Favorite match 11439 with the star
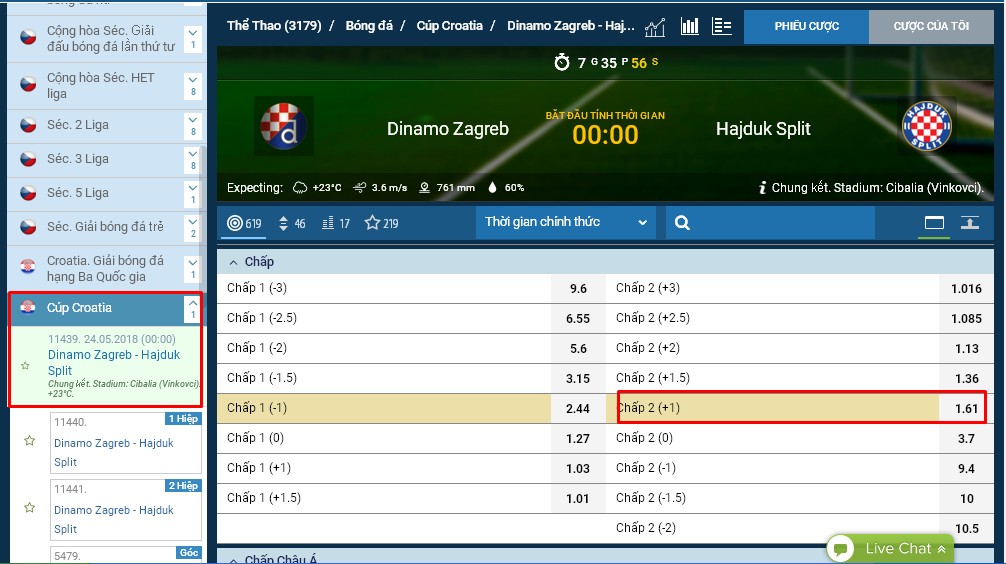This screenshot has height=564, width=1006. click(25, 366)
